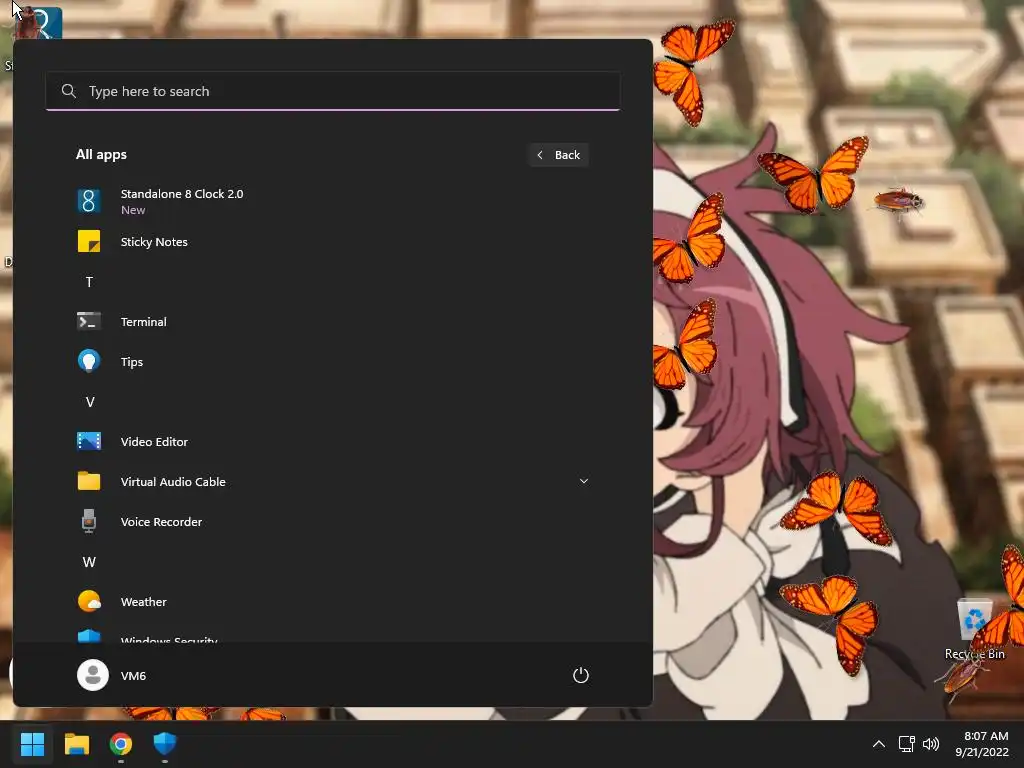Go Back to pinned apps
The width and height of the screenshot is (1024, 768).
pos(559,155)
